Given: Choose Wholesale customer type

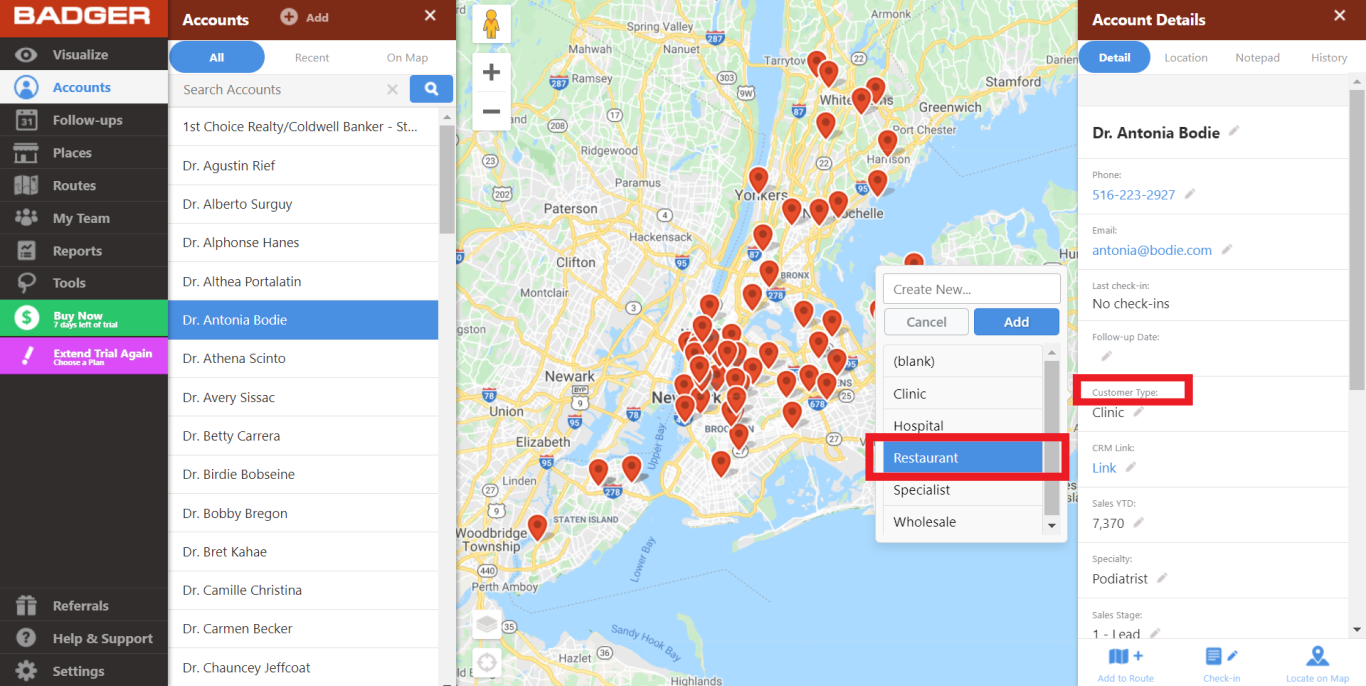Looking at the screenshot, I should tap(963, 522).
